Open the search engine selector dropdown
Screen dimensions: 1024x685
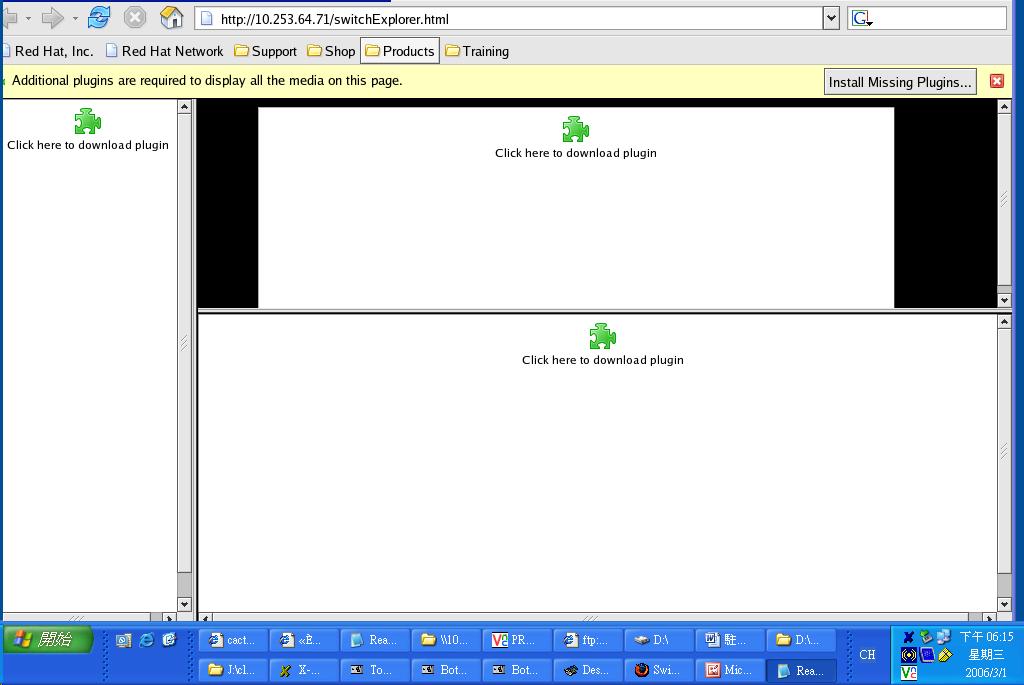coord(862,19)
